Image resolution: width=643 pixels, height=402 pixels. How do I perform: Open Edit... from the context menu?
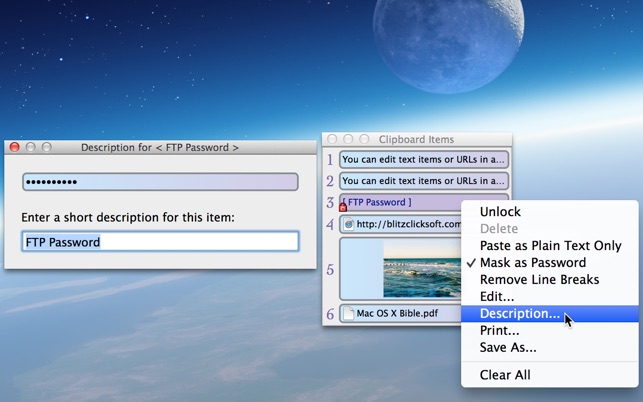pyautogui.click(x=497, y=296)
